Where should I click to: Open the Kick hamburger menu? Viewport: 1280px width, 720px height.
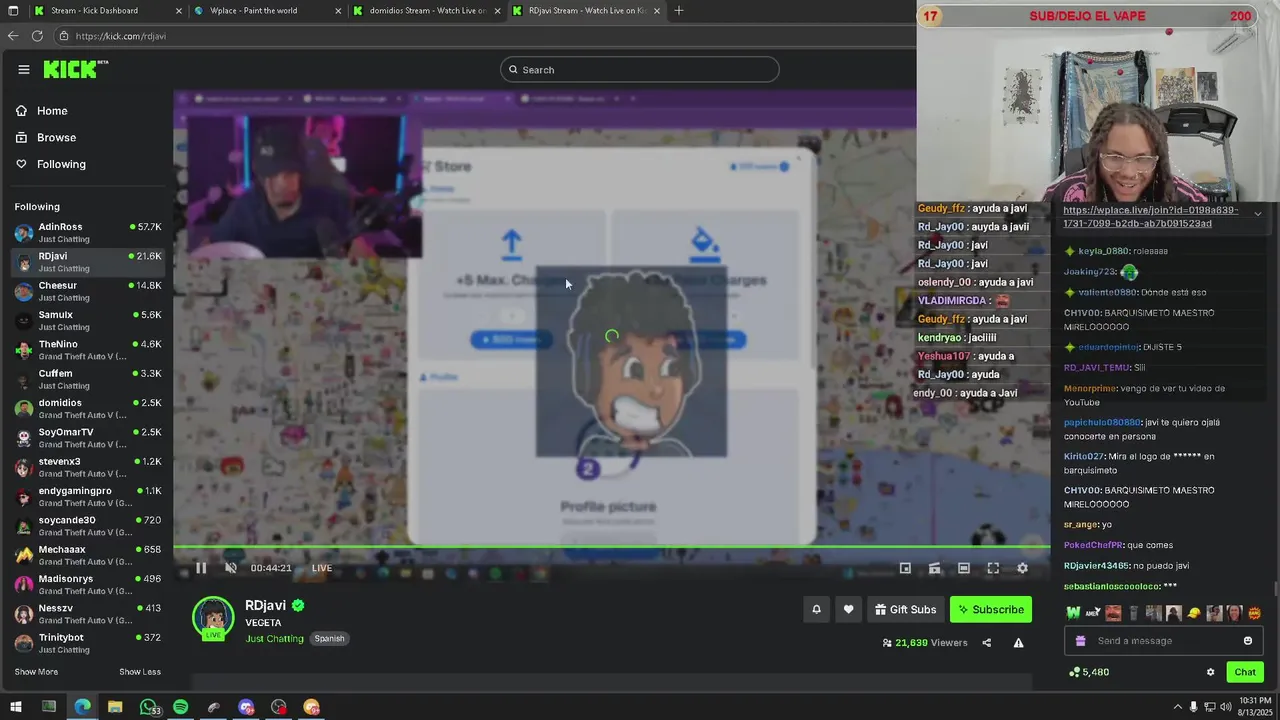pos(23,69)
